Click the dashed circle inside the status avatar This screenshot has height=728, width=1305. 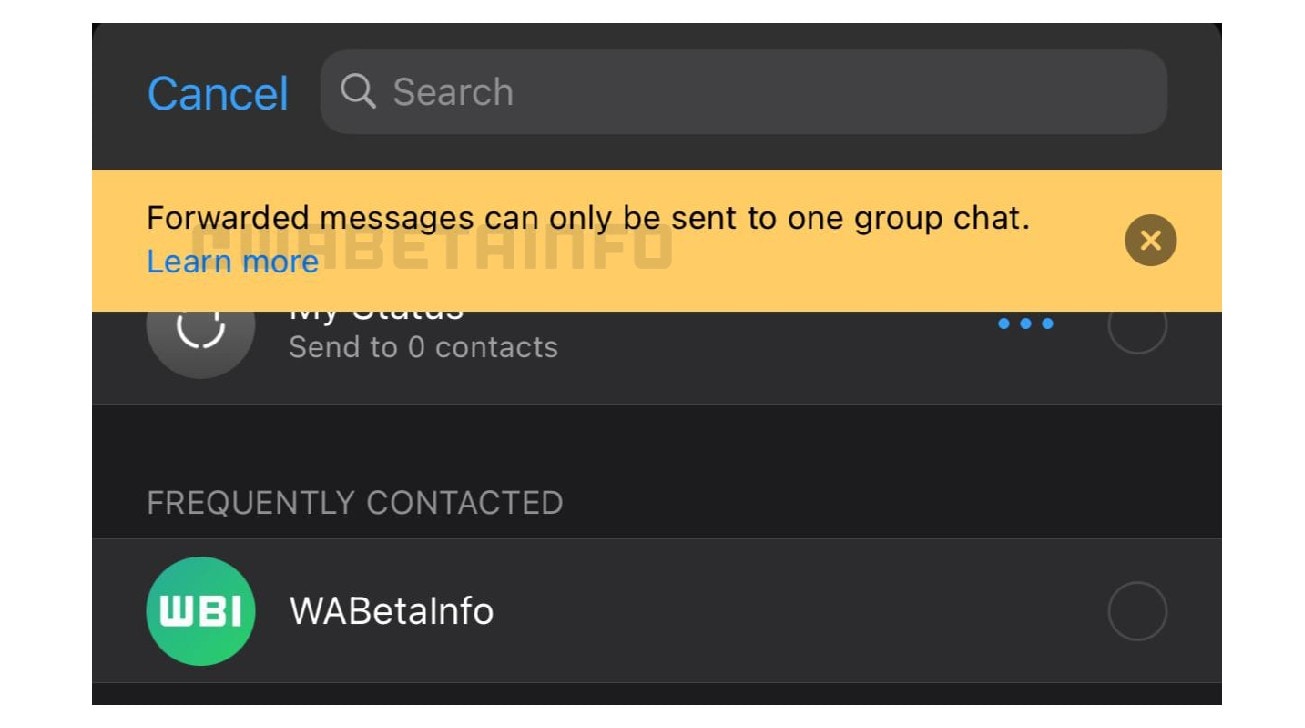click(x=201, y=329)
